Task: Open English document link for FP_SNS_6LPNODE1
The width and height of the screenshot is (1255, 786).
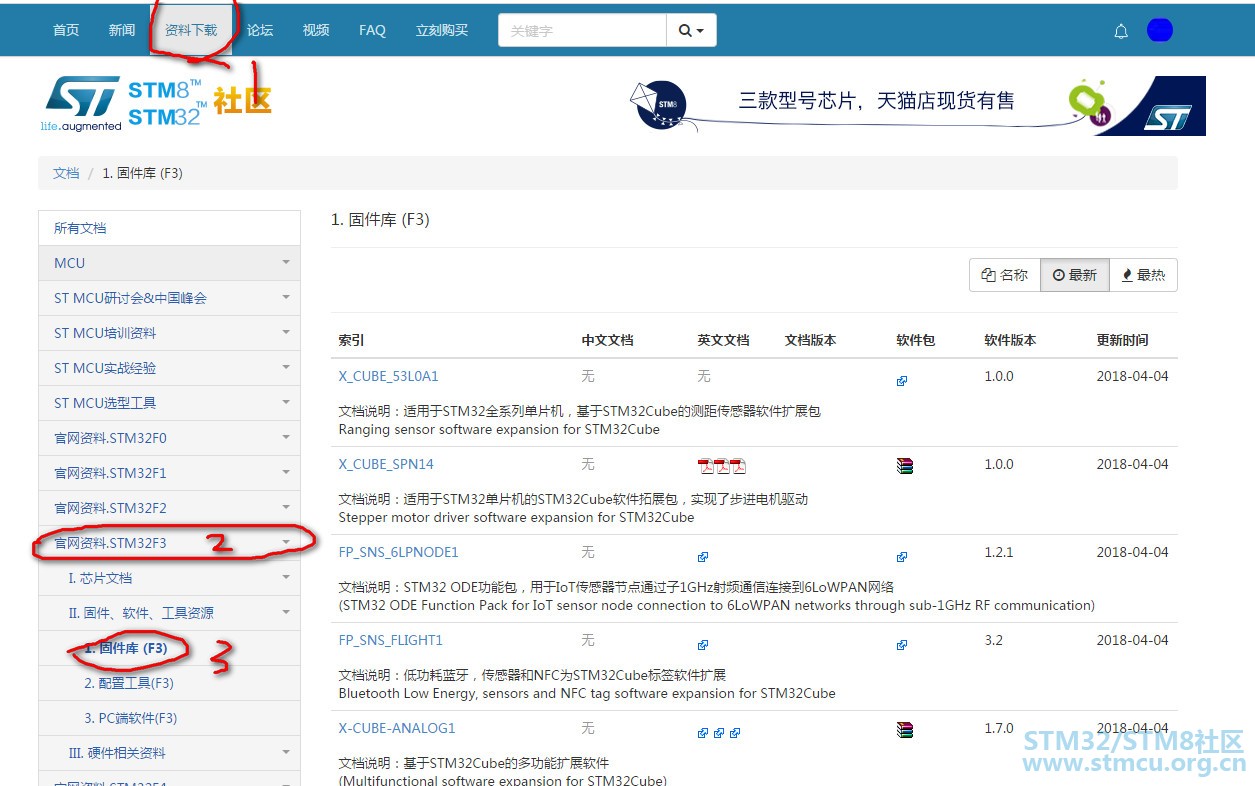Action: pyautogui.click(x=703, y=557)
